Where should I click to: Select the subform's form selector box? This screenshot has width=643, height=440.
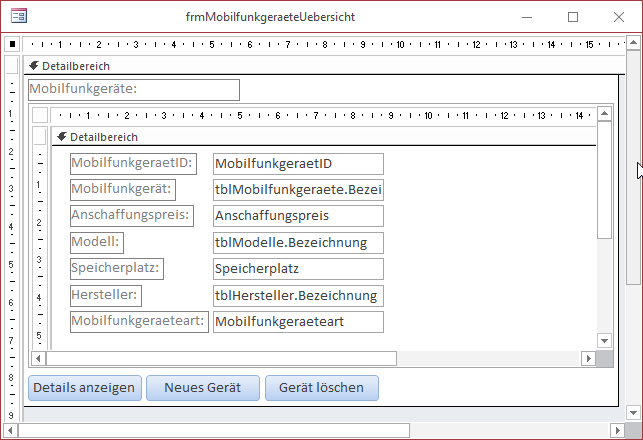[x=40, y=115]
